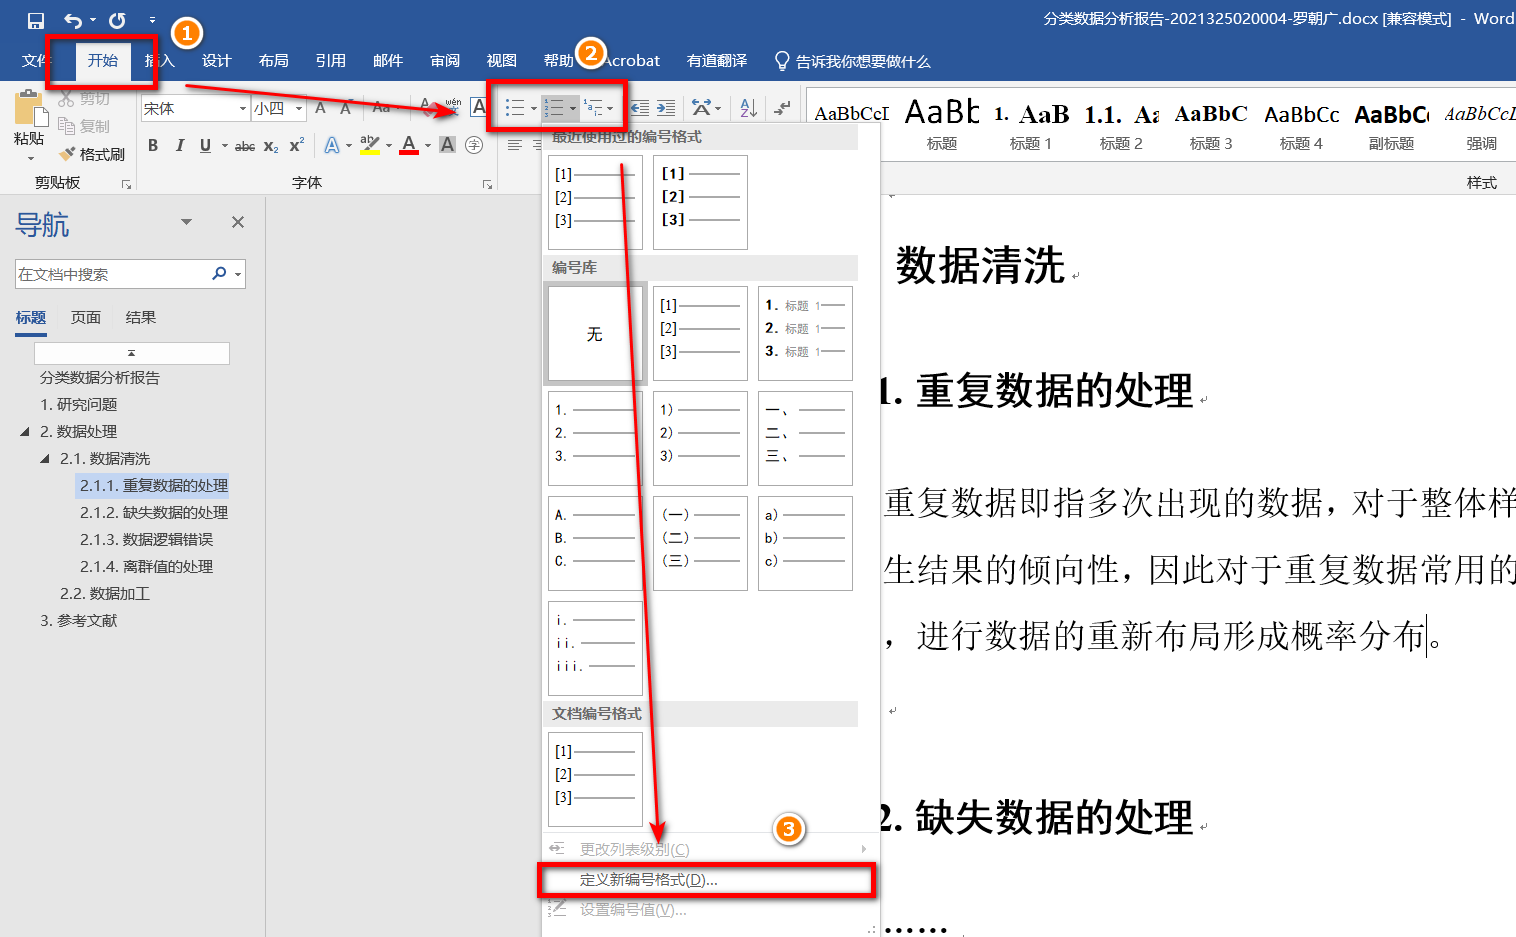Go to 2.1.2. 缺失数据的处理 heading
The height and width of the screenshot is (937, 1516).
point(154,512)
